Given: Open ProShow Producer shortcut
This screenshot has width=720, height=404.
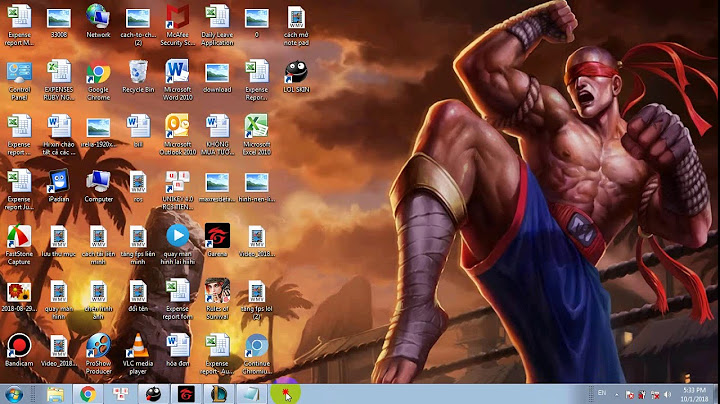Looking at the screenshot, I should (x=98, y=354).
